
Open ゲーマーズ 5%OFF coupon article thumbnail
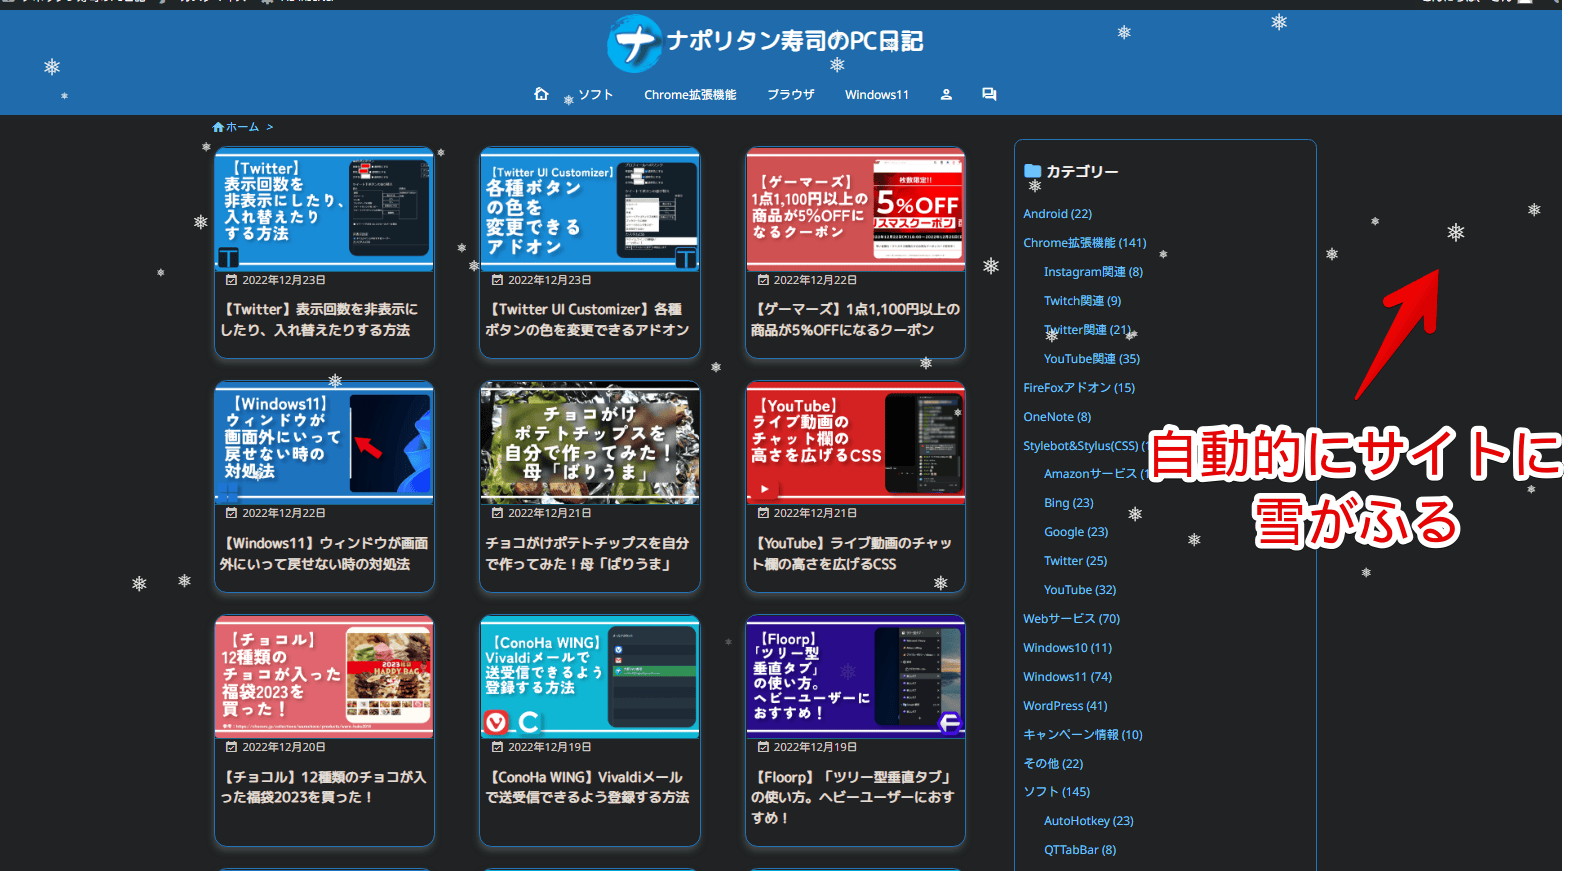(x=856, y=210)
